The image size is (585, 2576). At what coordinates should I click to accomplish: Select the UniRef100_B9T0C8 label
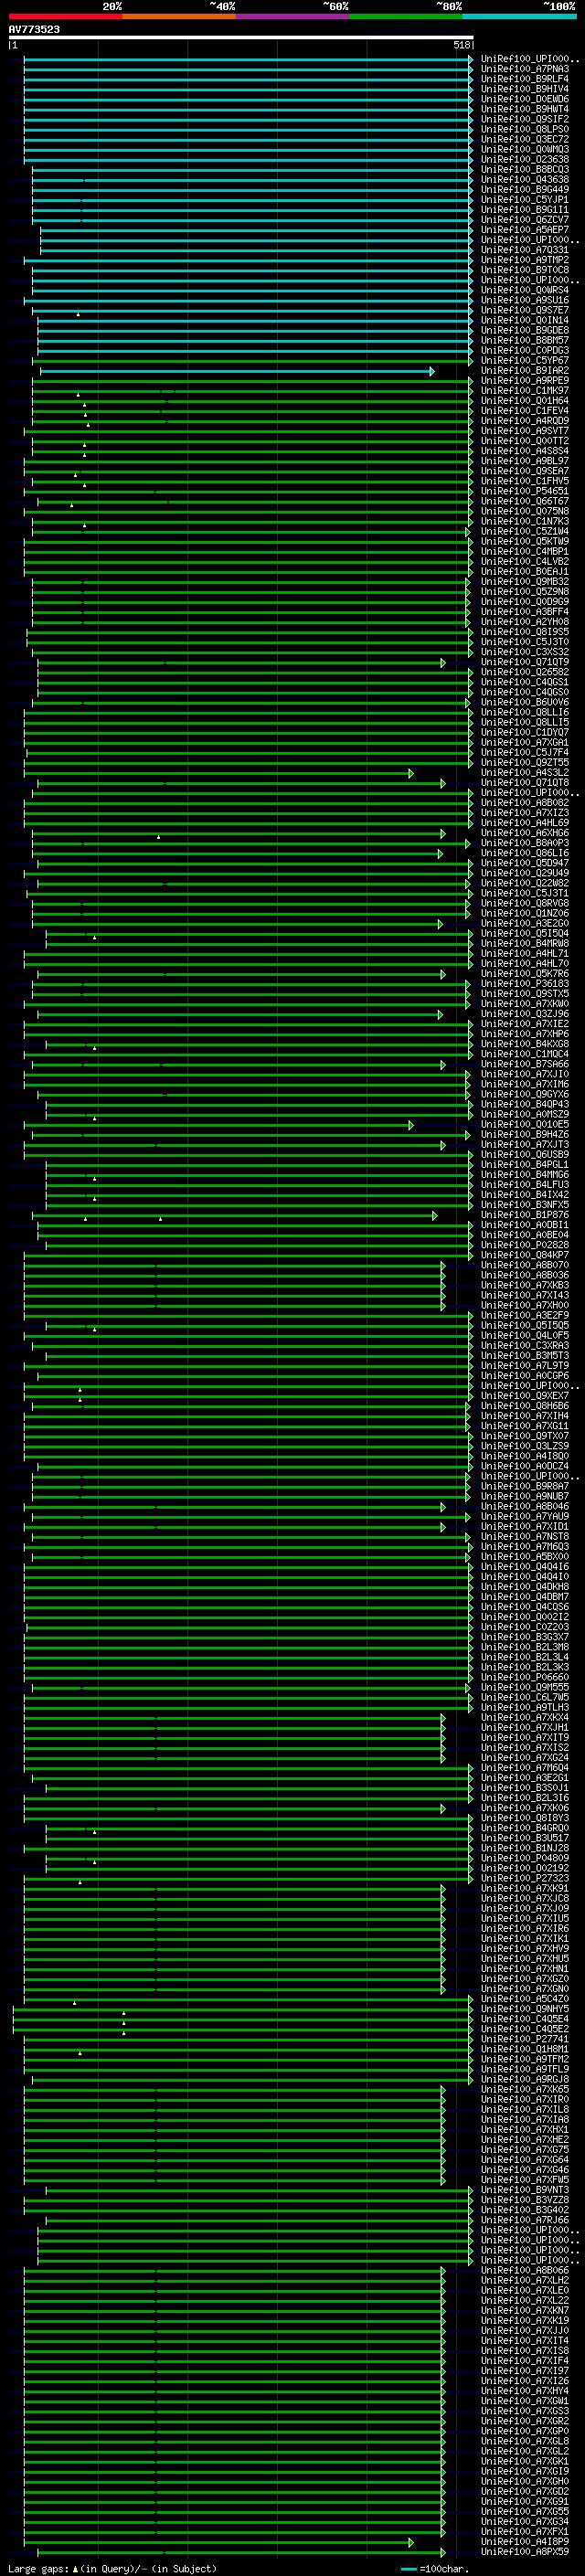tap(524, 270)
